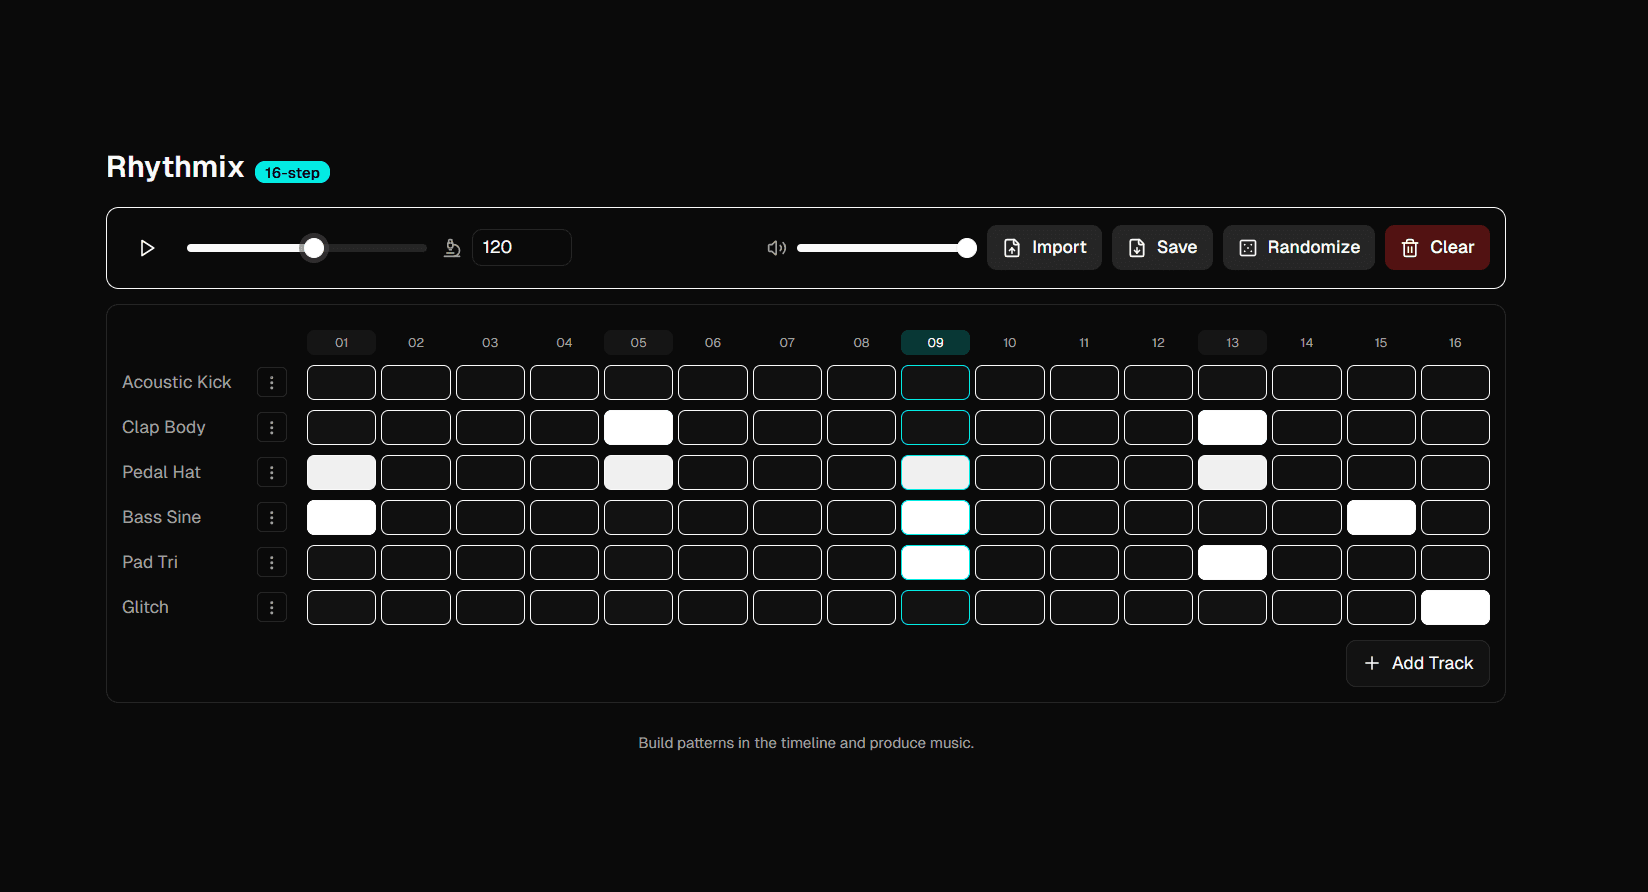Click the metronome tempo icon
Viewport: 1648px width, 892px height.
pos(452,248)
